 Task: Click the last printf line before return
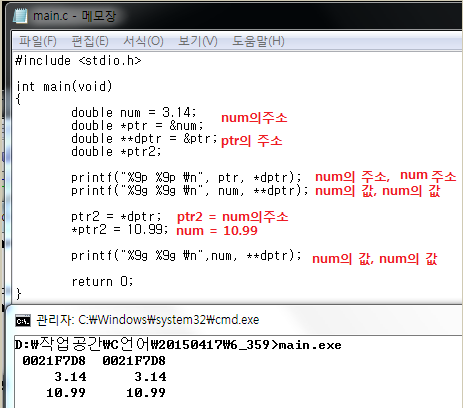(186, 256)
